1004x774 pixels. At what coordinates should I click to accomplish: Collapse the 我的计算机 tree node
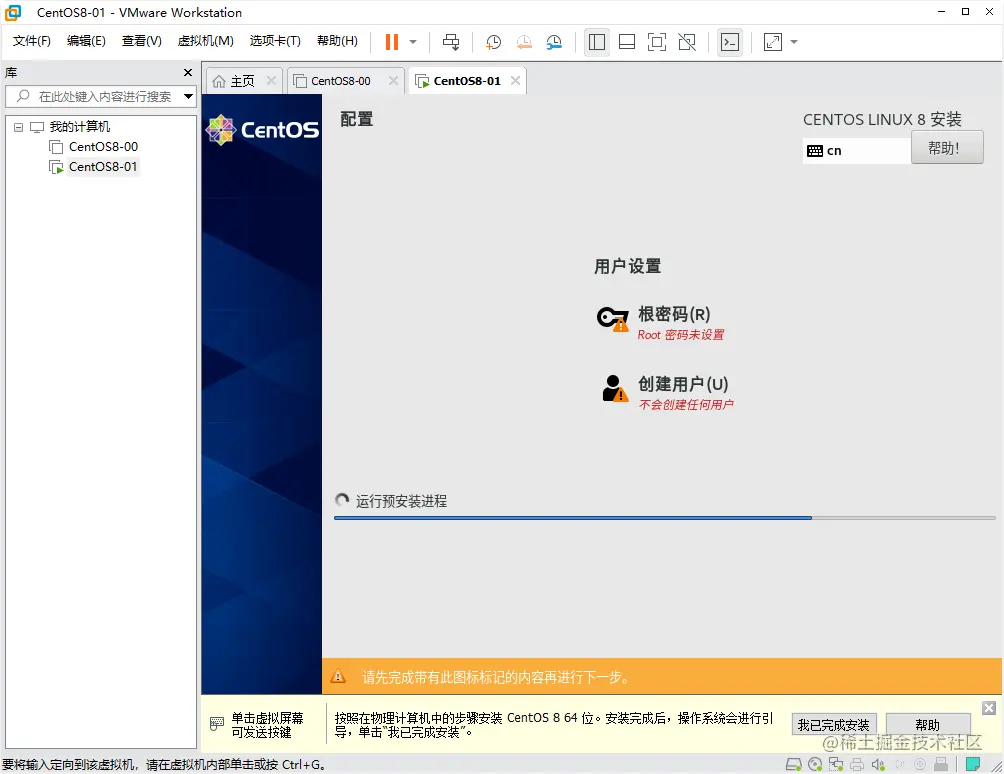click(x=17, y=126)
